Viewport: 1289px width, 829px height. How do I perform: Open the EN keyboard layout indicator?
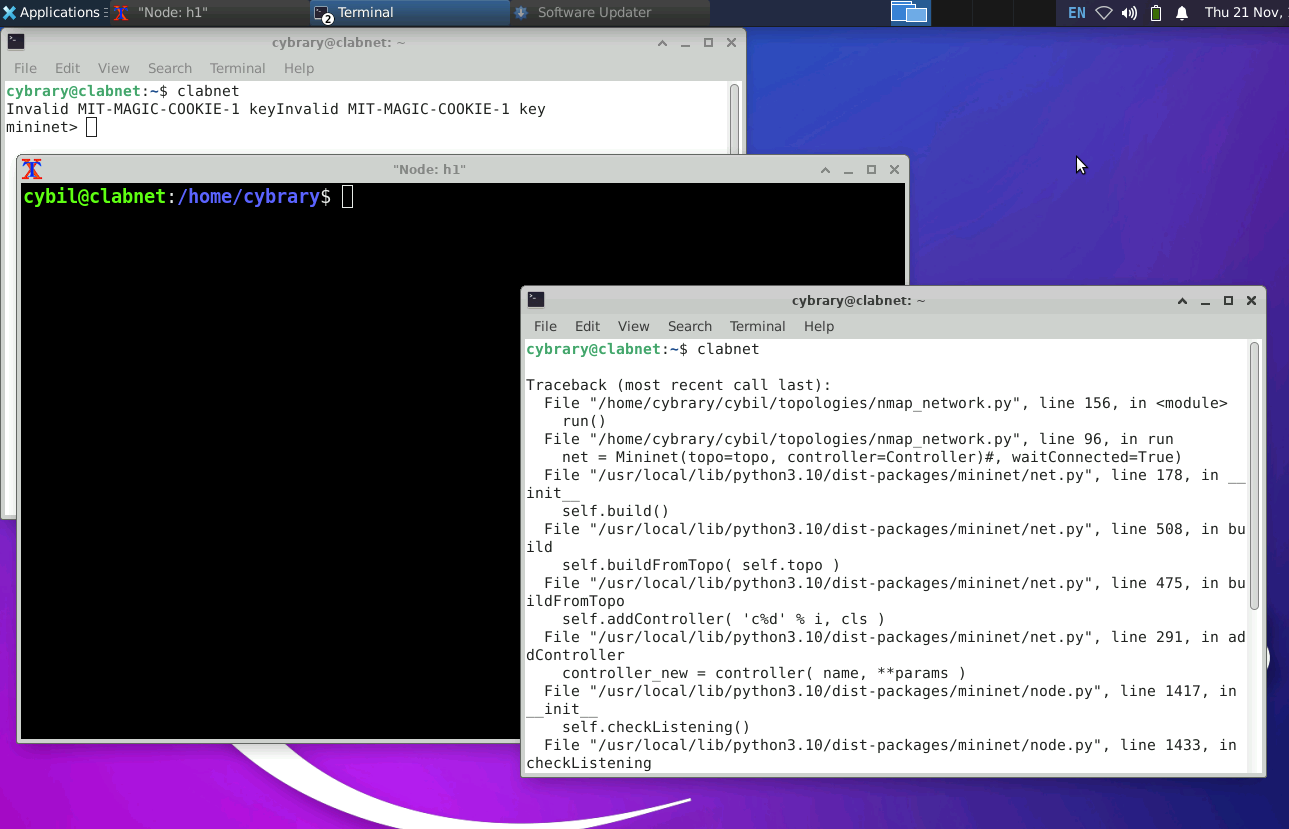1076,13
